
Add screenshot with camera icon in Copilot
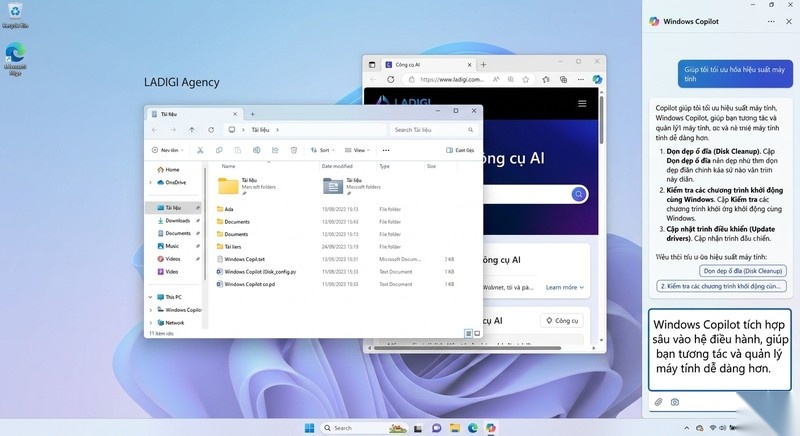[675, 402]
